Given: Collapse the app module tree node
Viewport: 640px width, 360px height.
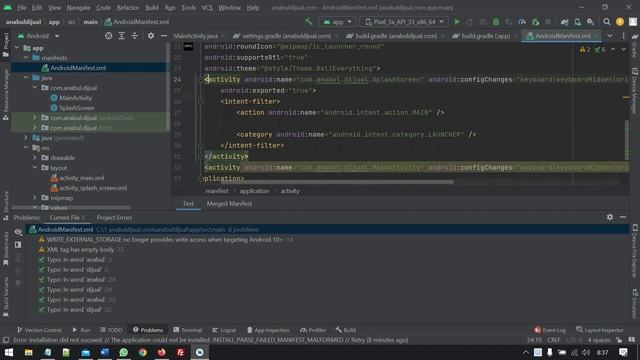Looking at the screenshot, I should (17, 48).
